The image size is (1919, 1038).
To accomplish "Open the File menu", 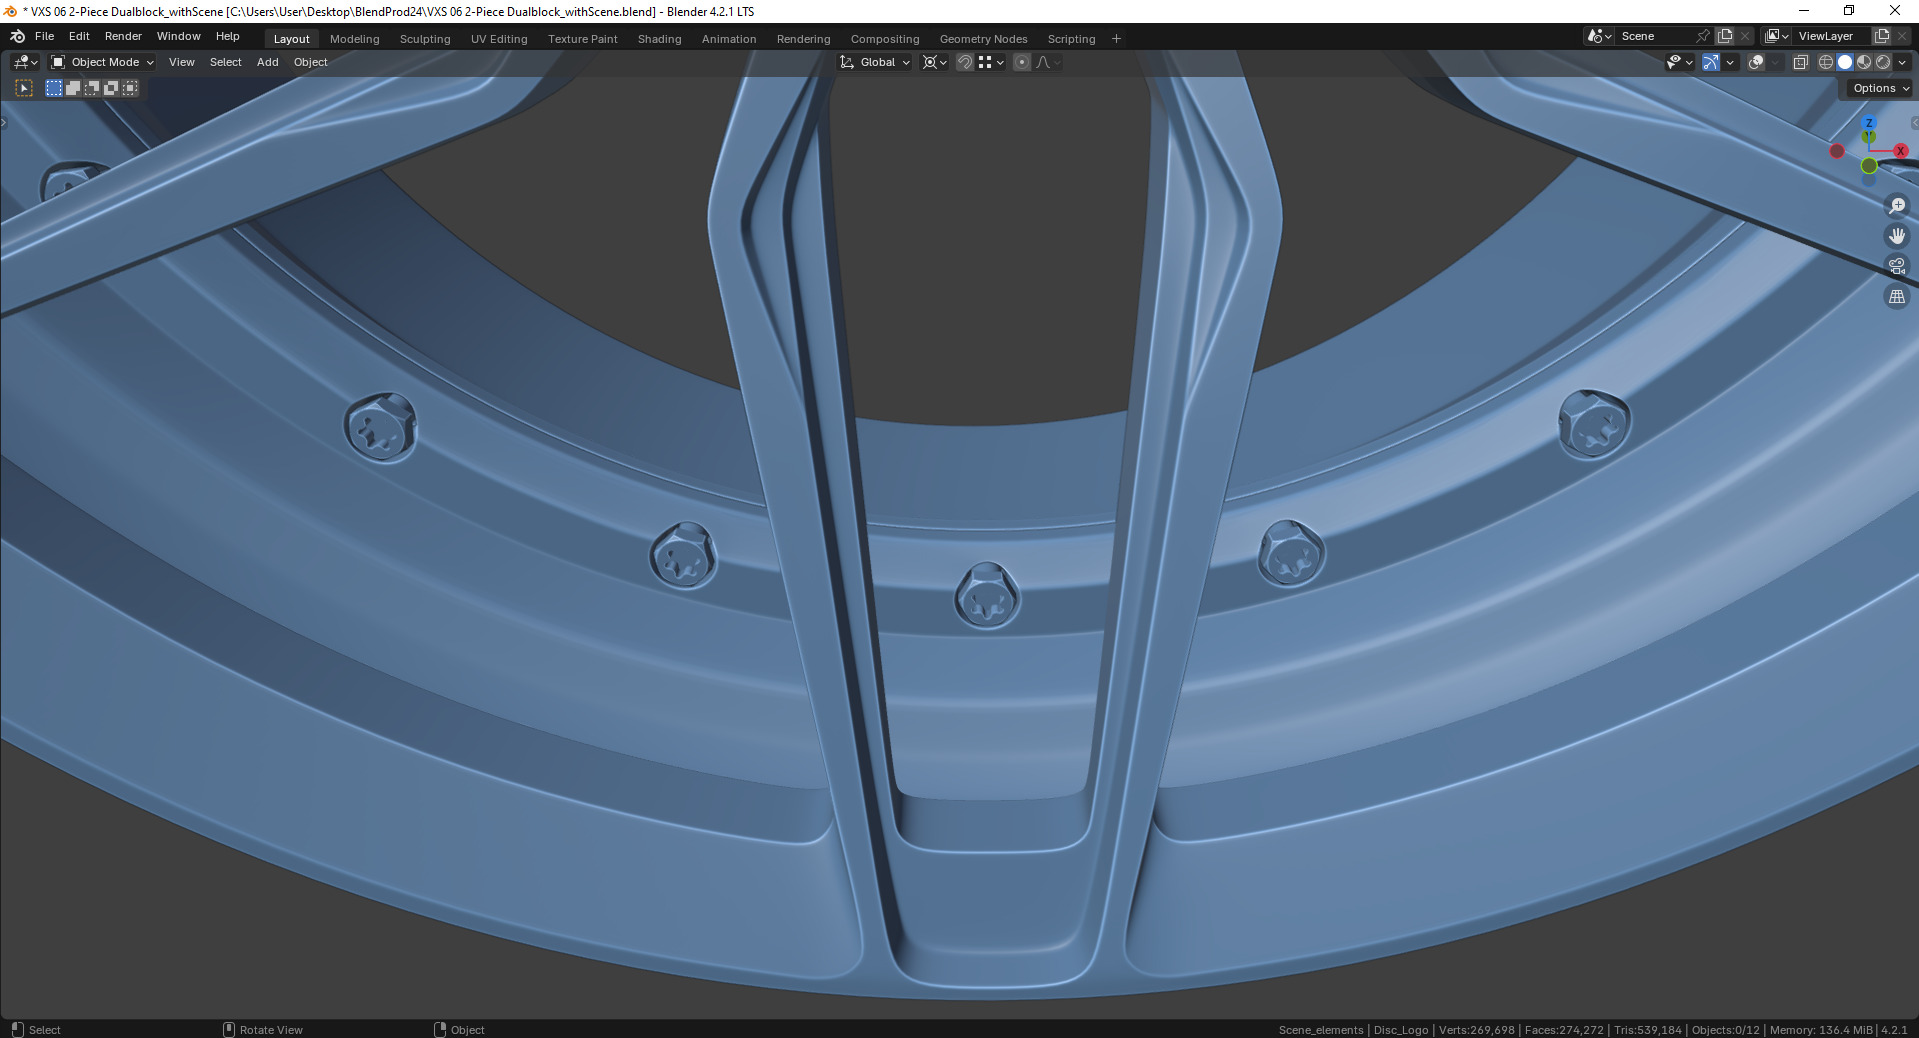I will (45, 36).
